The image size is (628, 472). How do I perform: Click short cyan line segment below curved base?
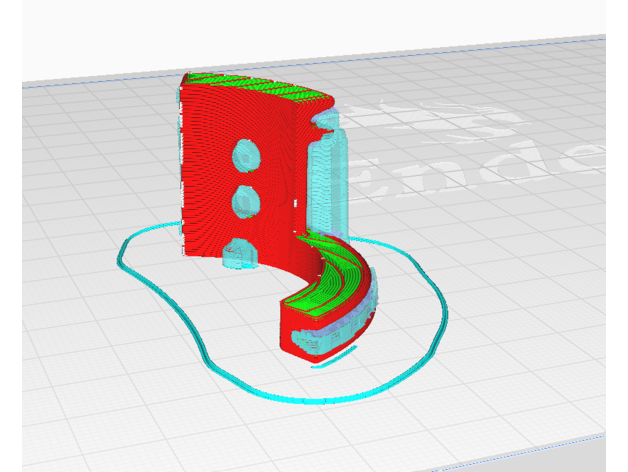coord(335,358)
